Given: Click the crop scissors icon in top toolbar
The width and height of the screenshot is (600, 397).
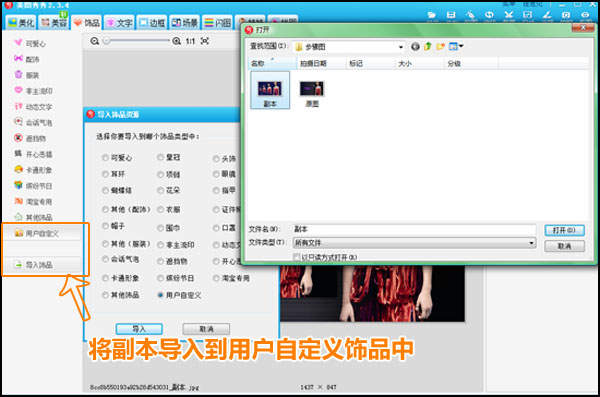Looking at the screenshot, I should pyautogui.click(x=508, y=15).
